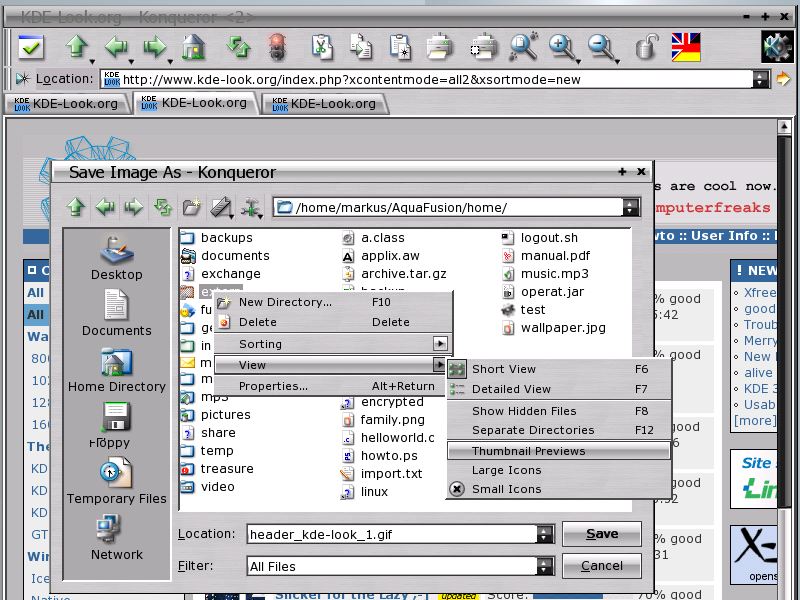This screenshot has width=800, height=600.
Task: Open the Save dialog path dropdown
Action: (x=630, y=207)
